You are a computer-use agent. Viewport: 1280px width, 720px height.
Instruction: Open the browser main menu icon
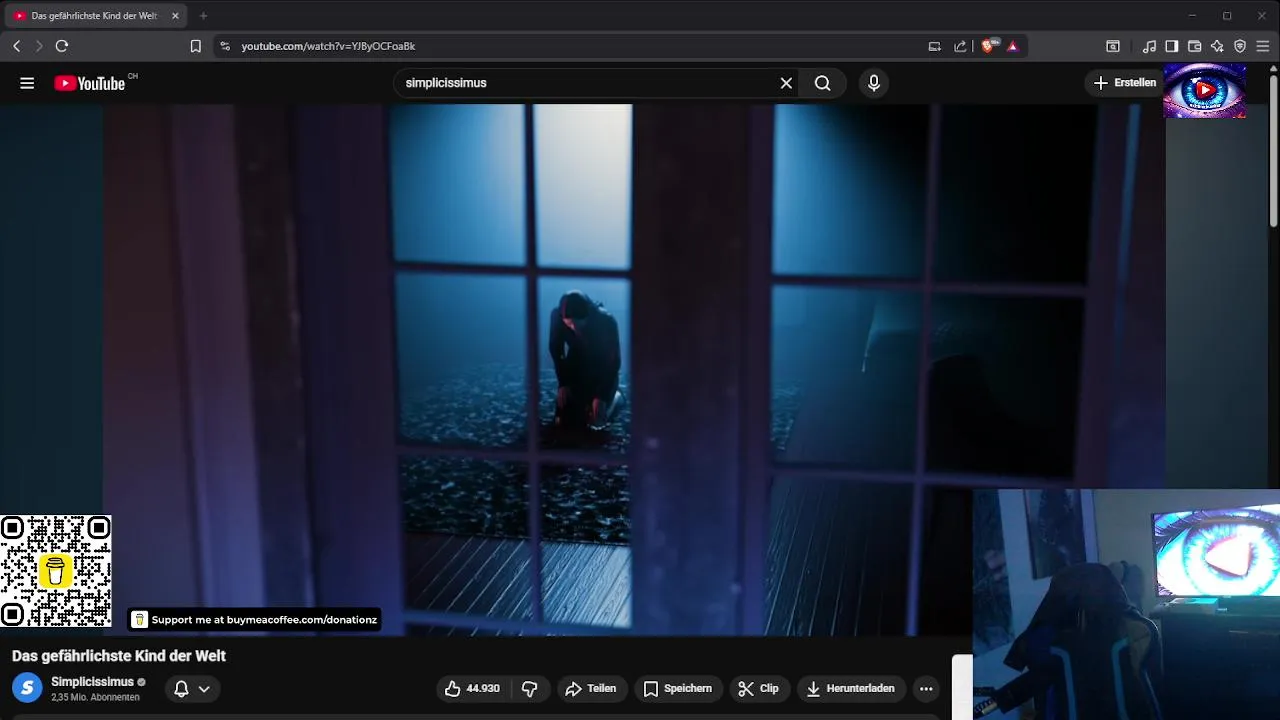pyautogui.click(x=1263, y=46)
